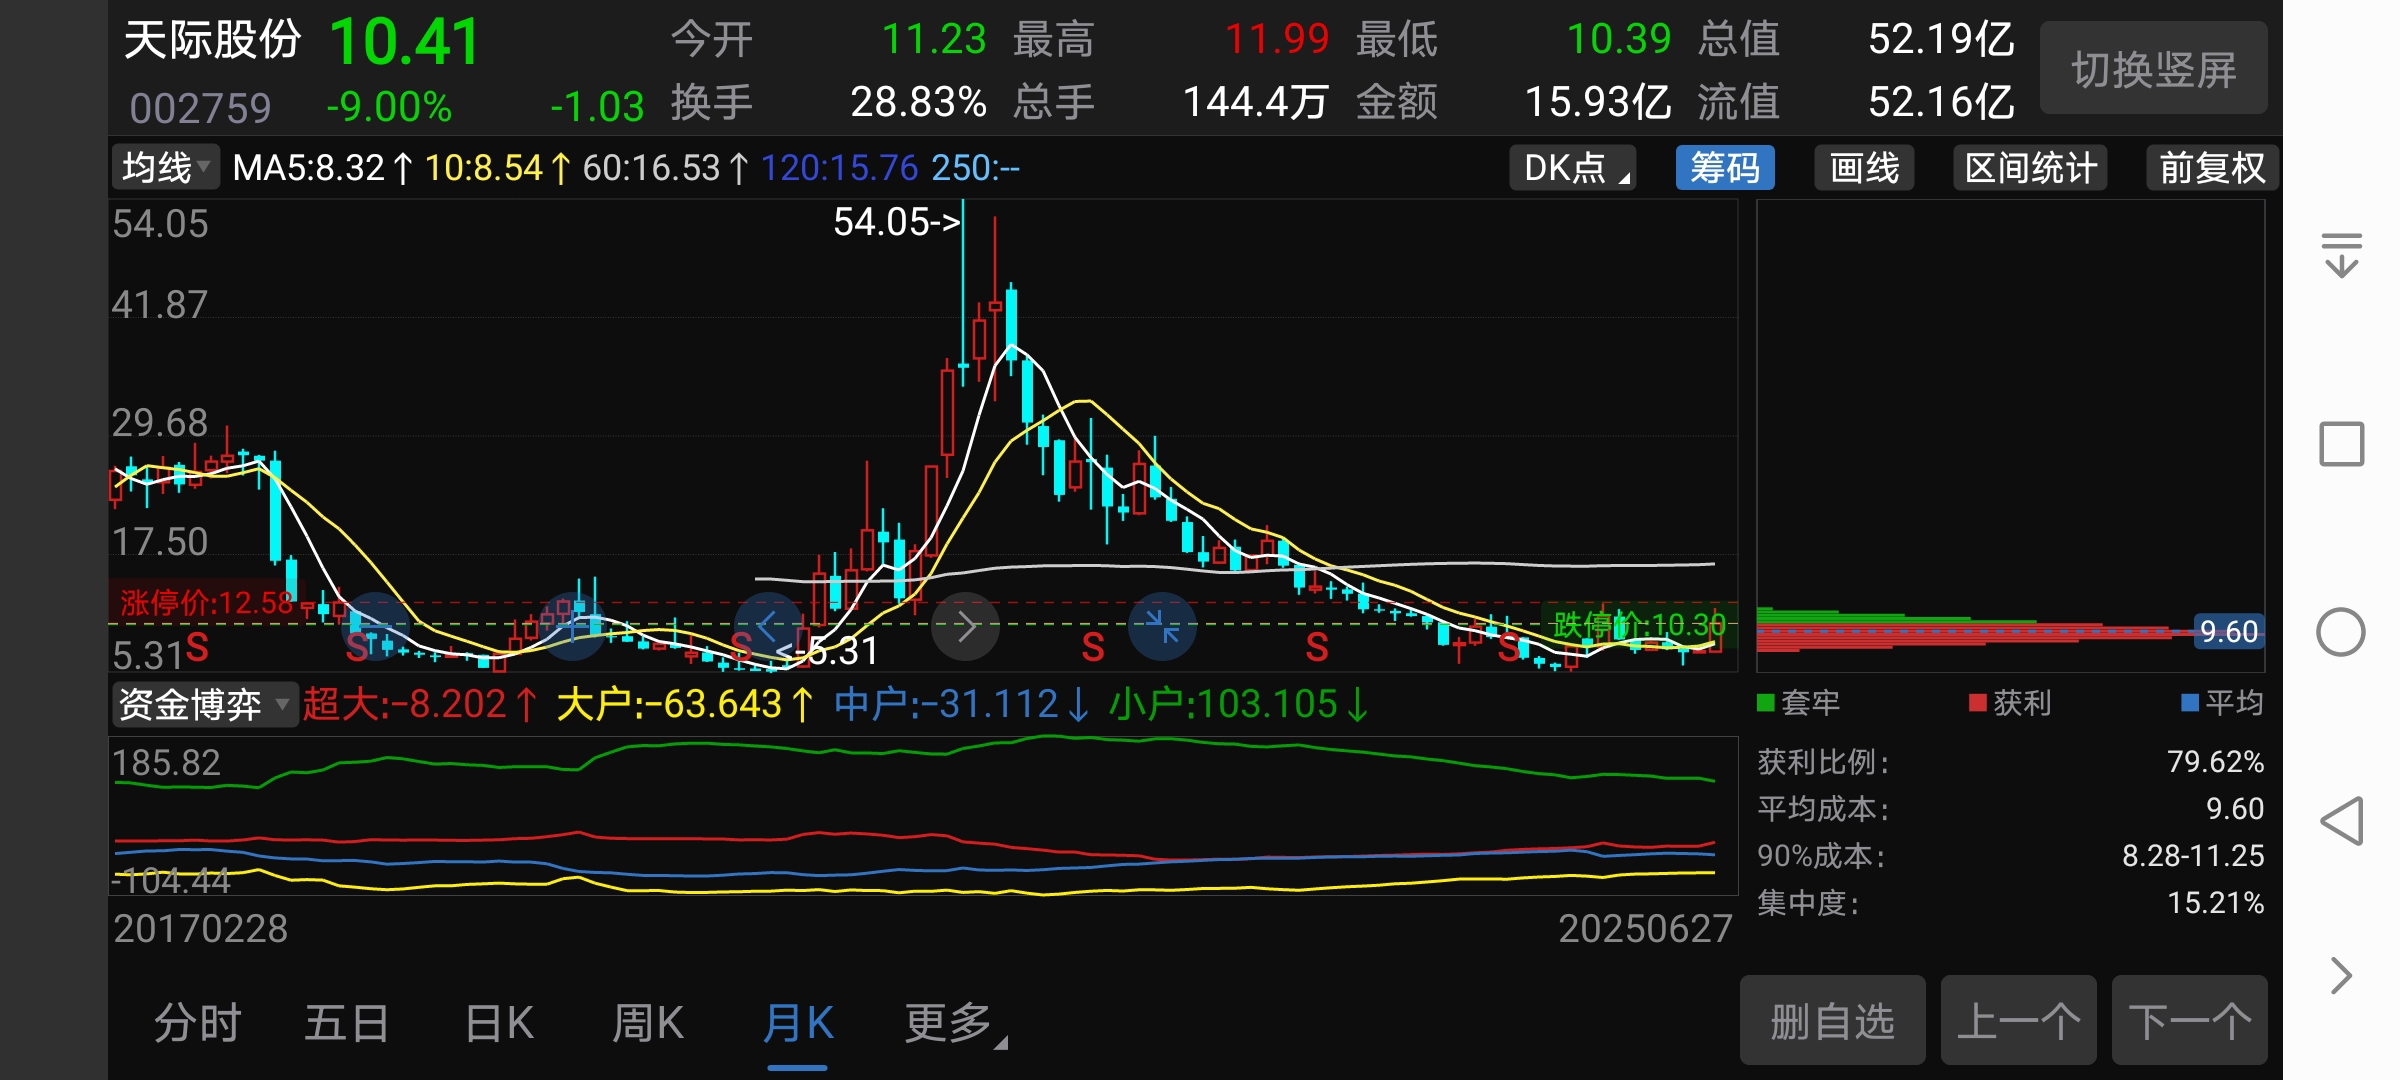Tap the next-period right arrow on chart
The width and height of the screenshot is (2400, 1080).
[x=965, y=627]
